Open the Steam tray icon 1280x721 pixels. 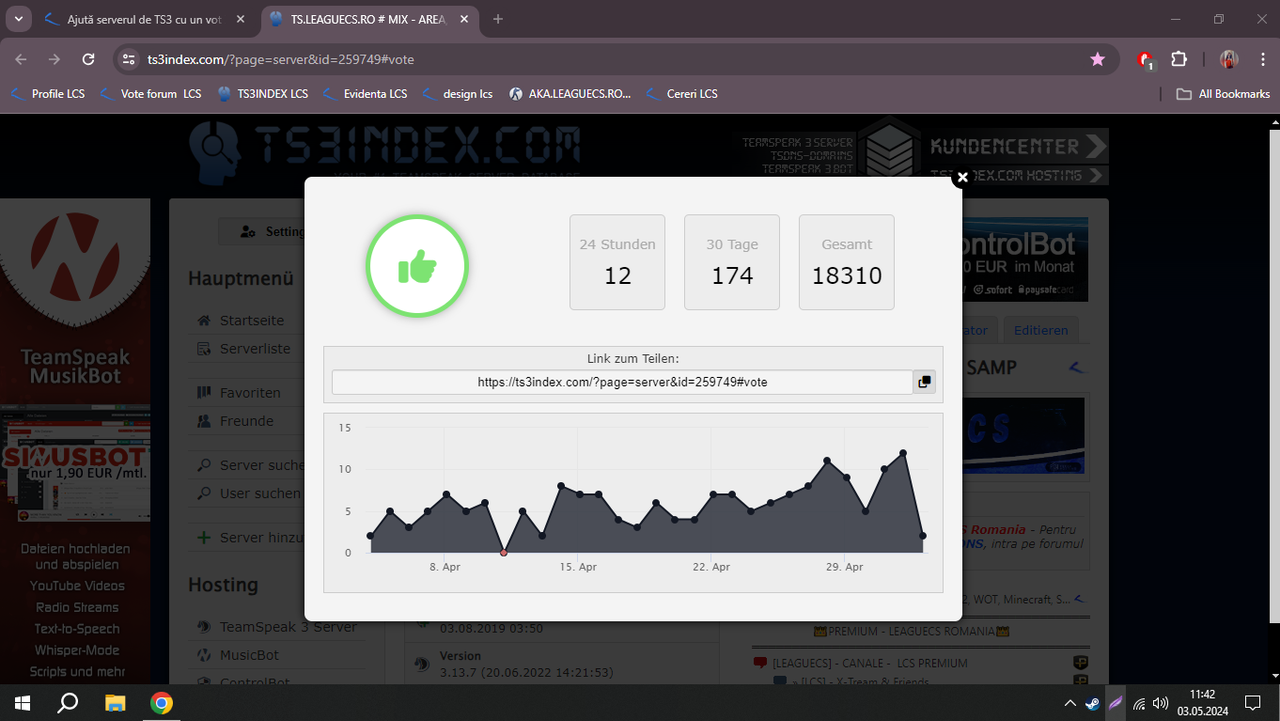[x=1093, y=703]
